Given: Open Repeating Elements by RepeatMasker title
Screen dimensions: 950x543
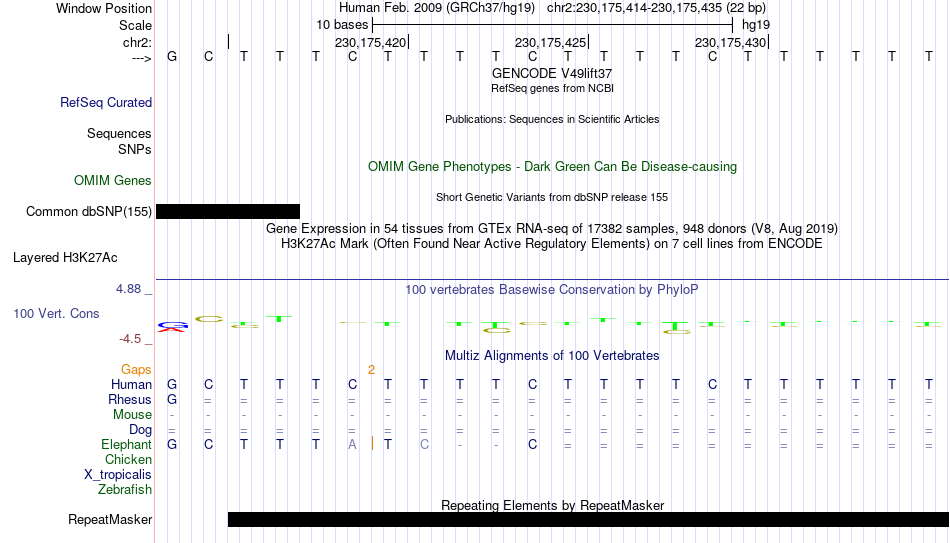Looking at the screenshot, I should [552, 505].
